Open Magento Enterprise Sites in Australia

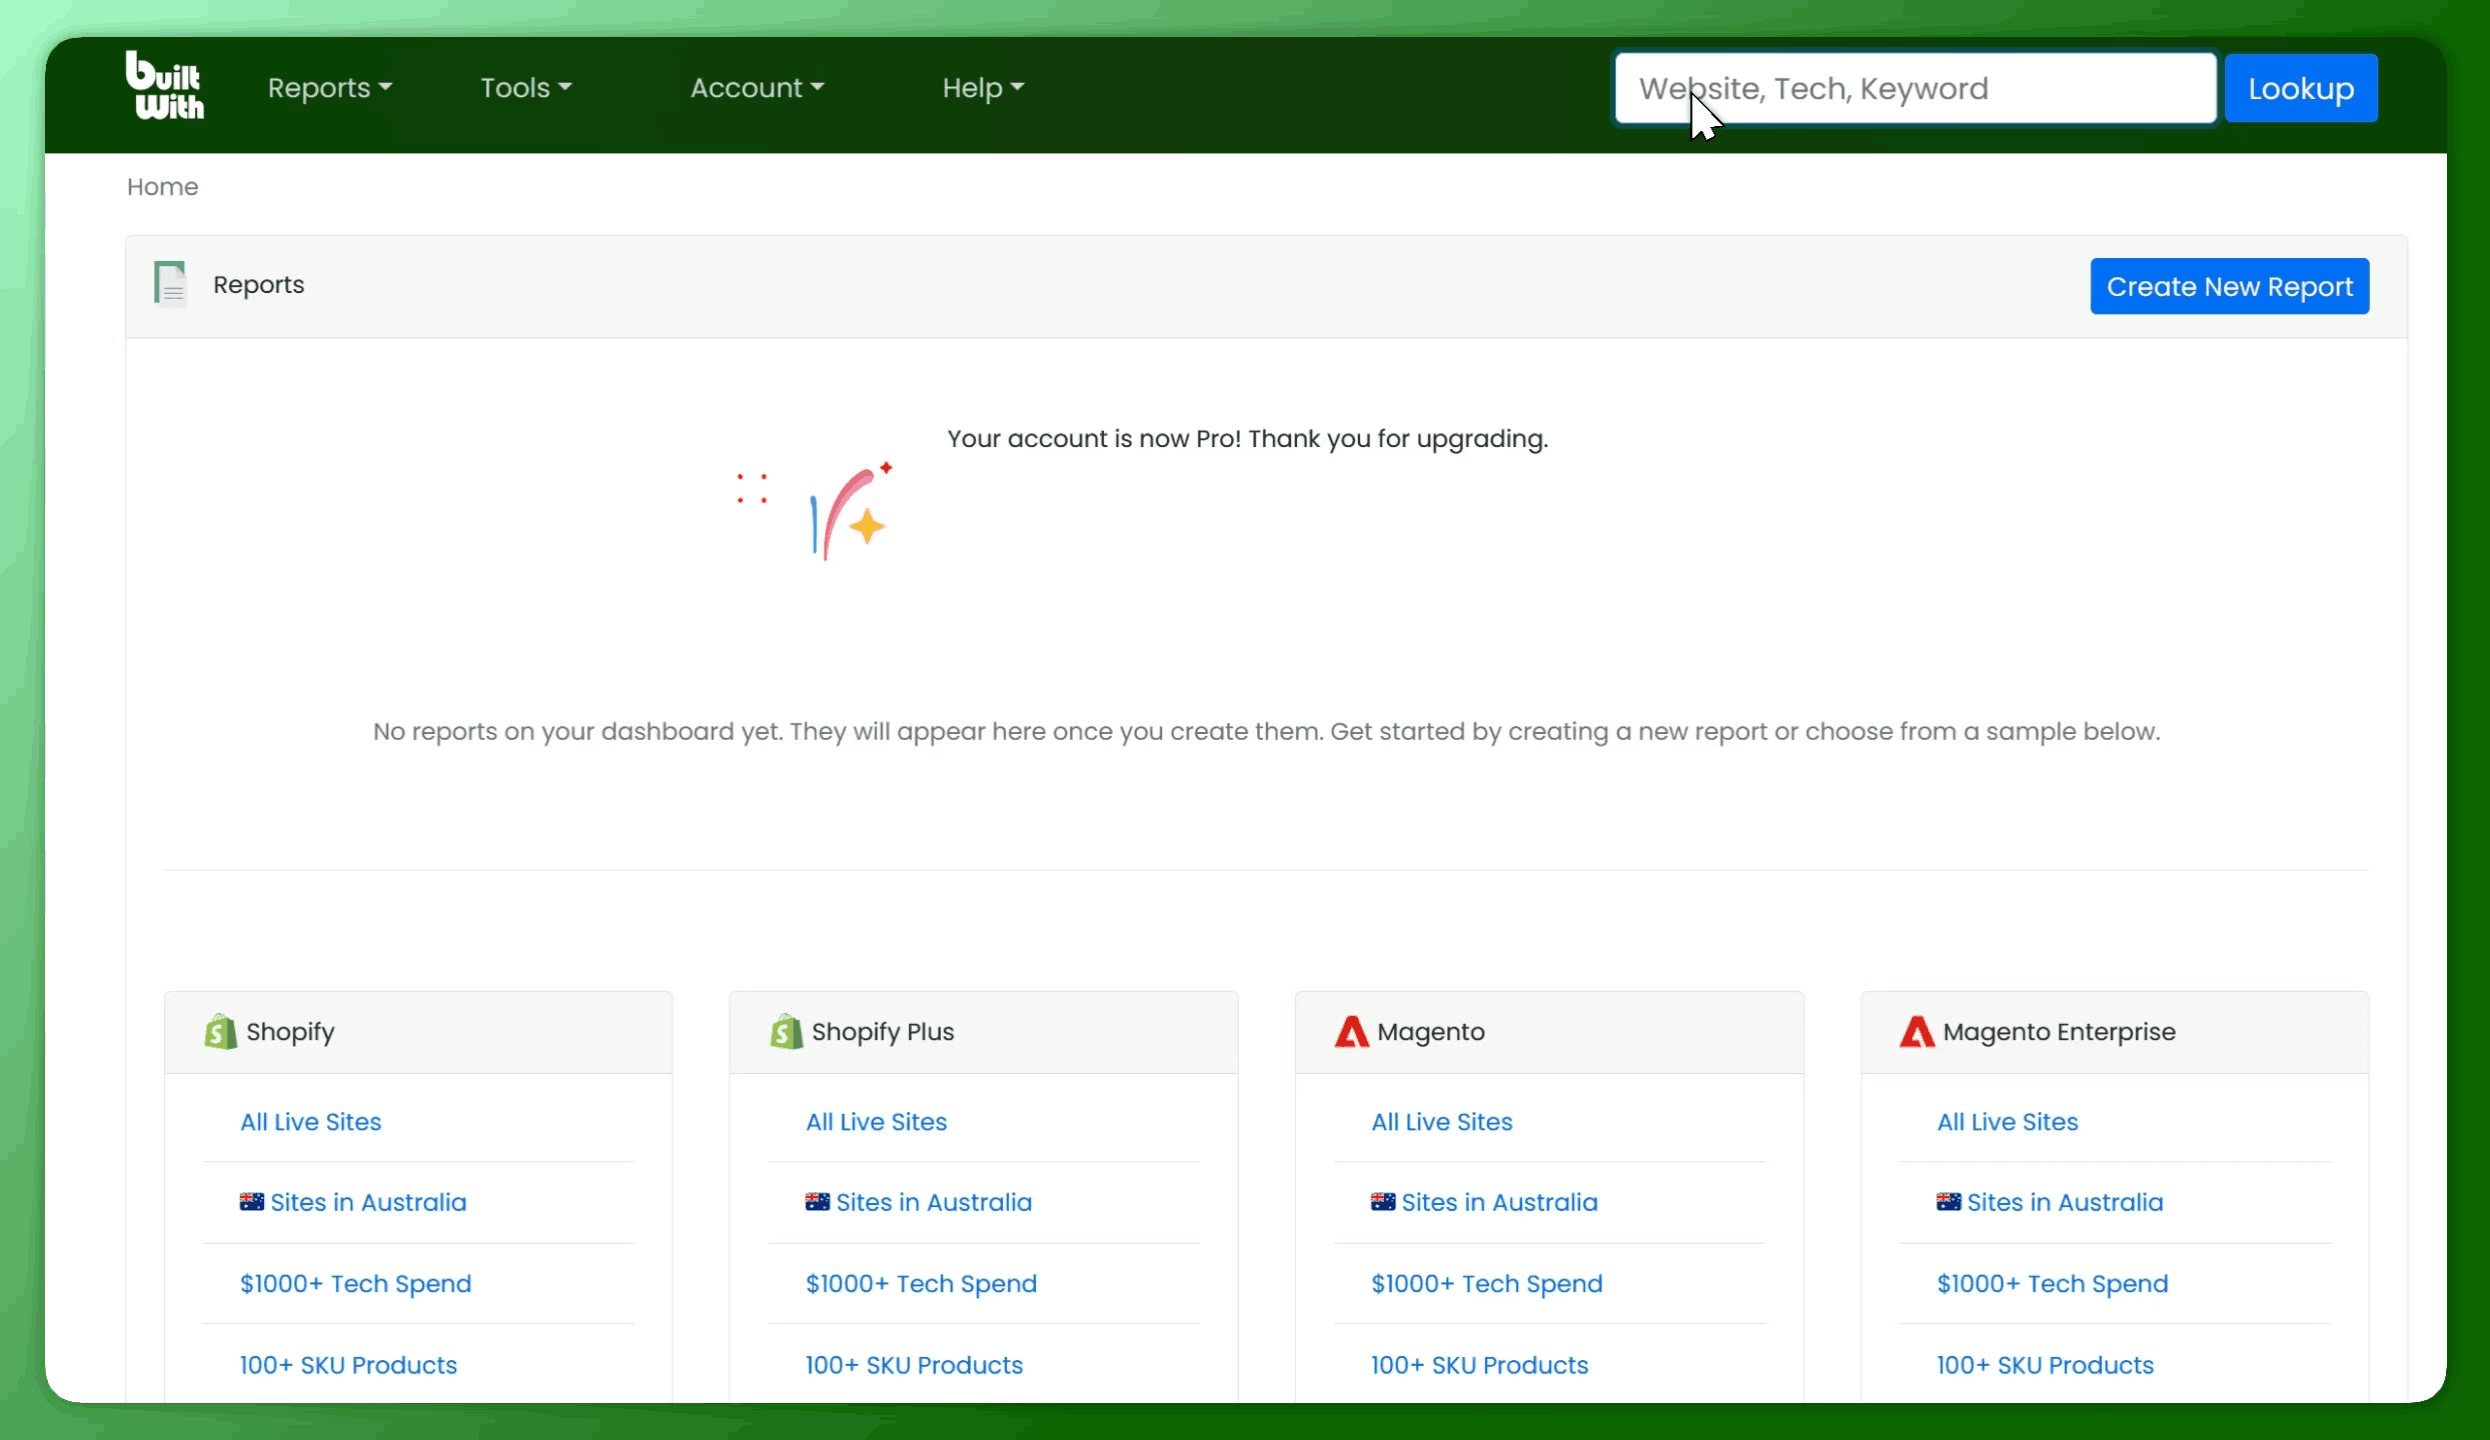[x=2064, y=1202]
